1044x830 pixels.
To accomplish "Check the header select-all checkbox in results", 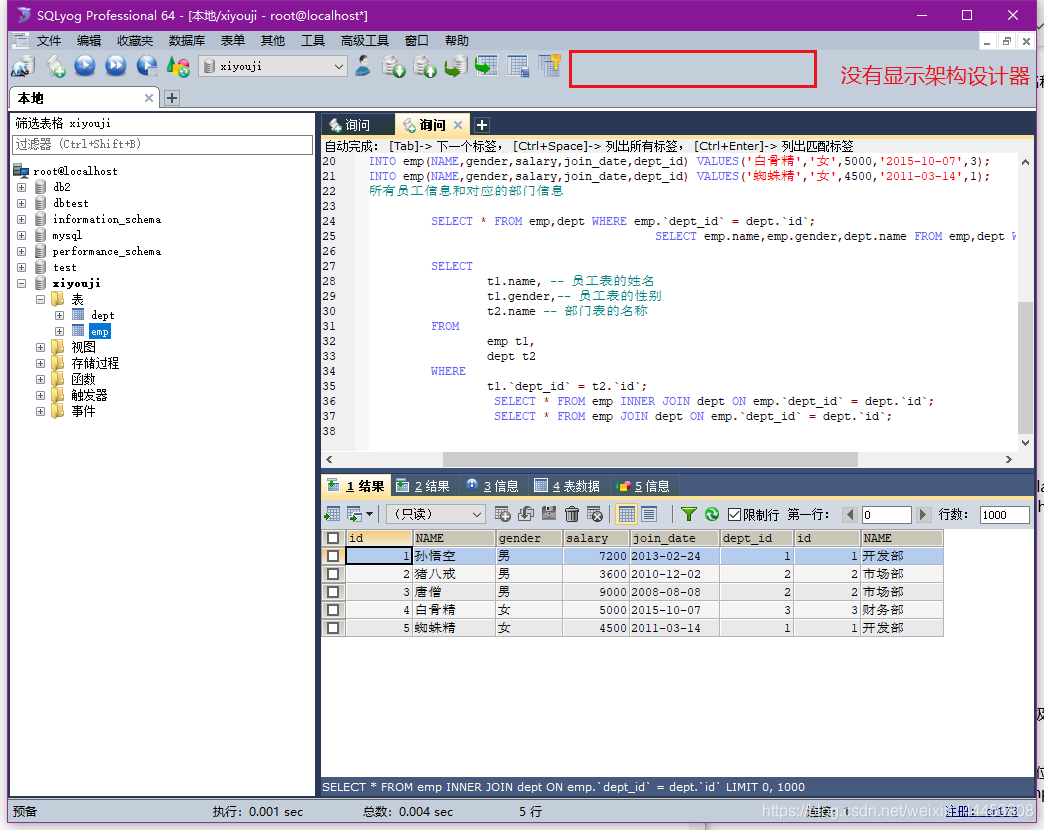I will tap(333, 538).
